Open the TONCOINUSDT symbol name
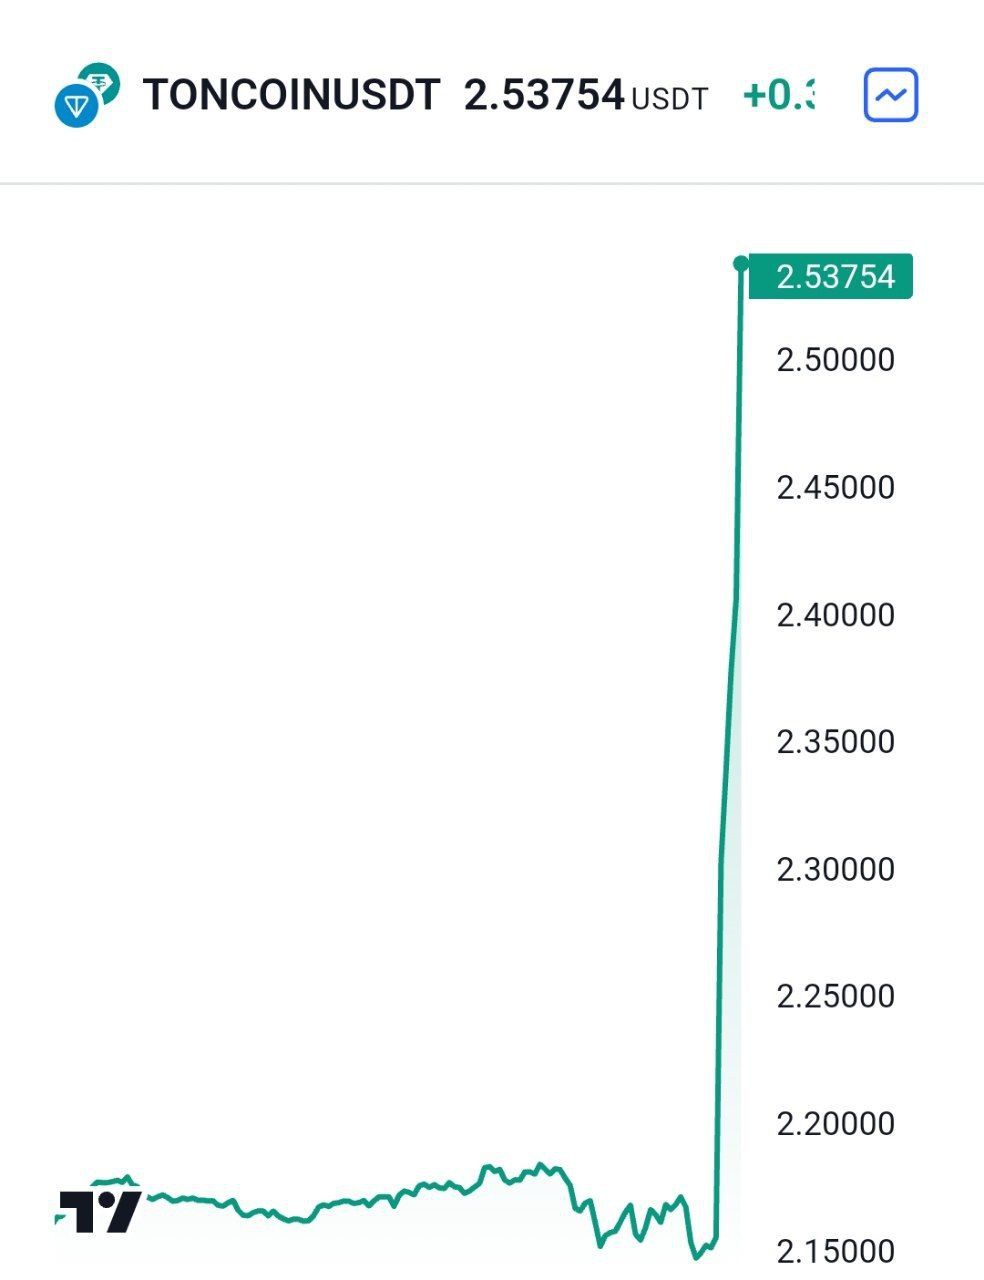 click(291, 95)
